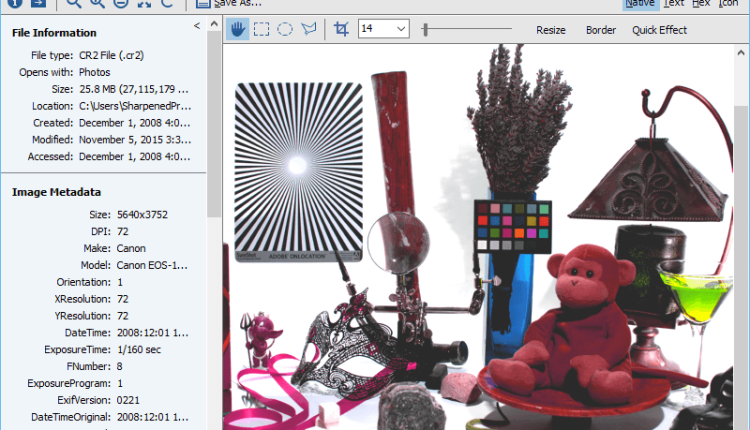Switch to the Native view tab

coord(639,4)
